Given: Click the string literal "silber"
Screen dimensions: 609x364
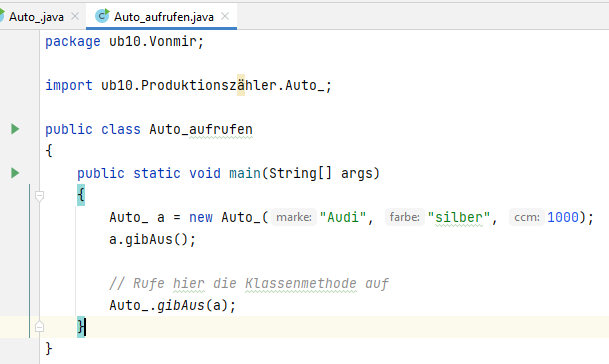Looking at the screenshot, I should coord(459,217).
